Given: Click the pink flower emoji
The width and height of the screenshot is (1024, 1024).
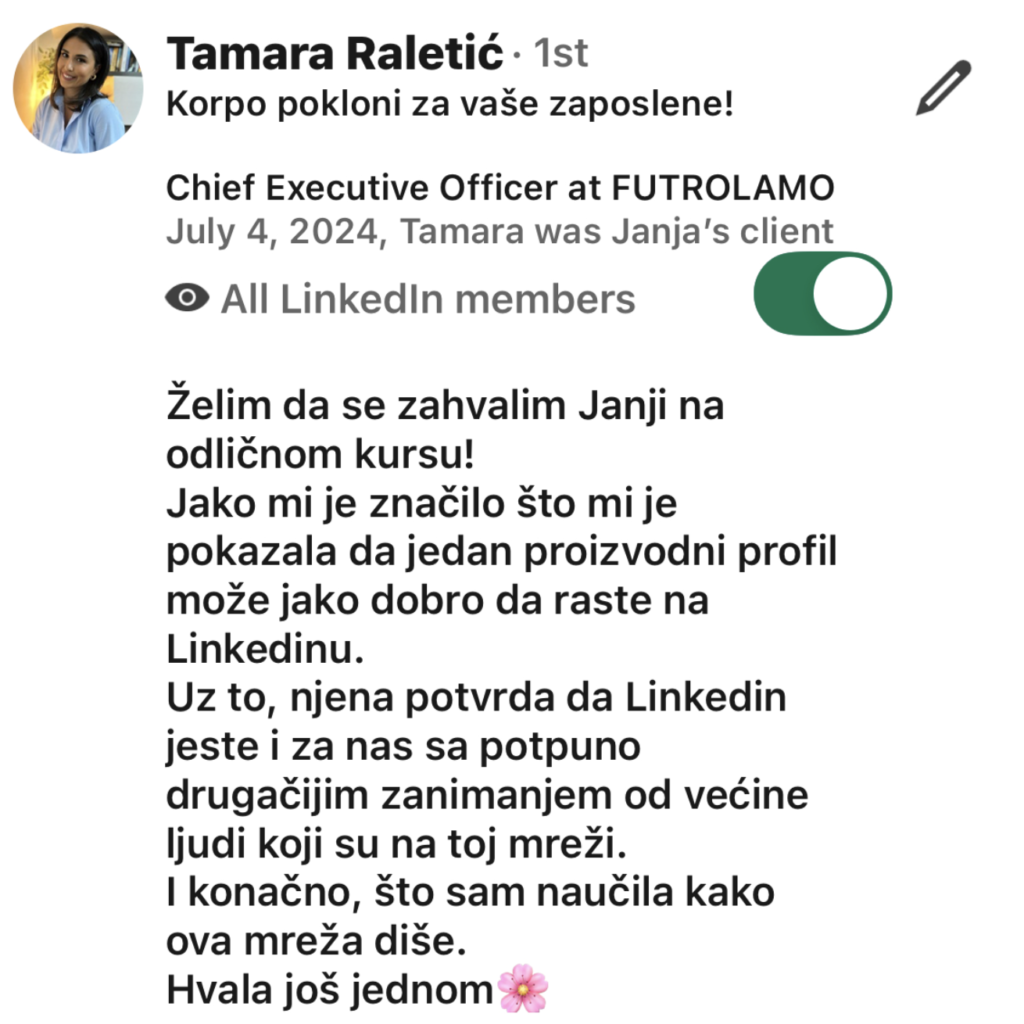Looking at the screenshot, I should tap(522, 987).
